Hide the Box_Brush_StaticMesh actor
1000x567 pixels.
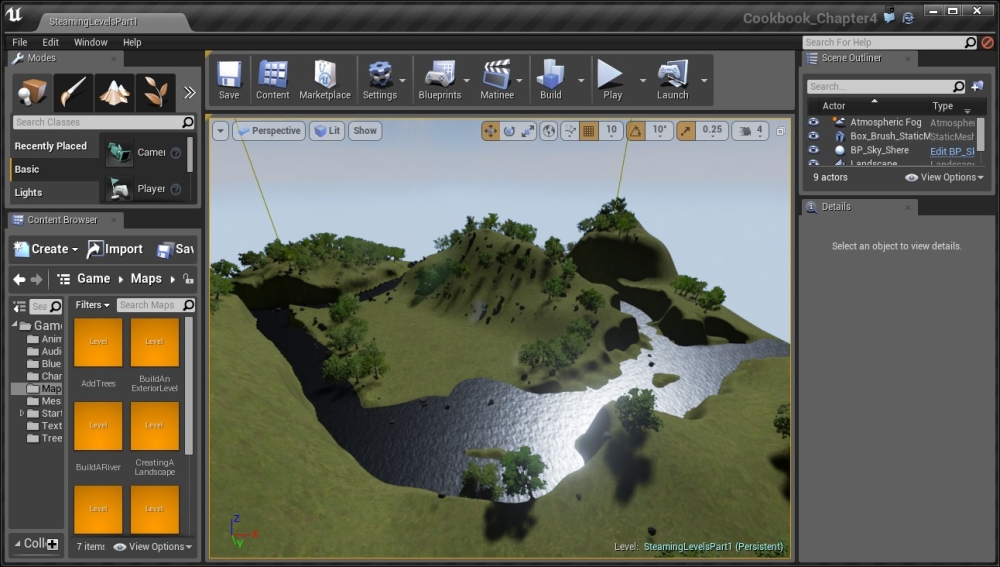point(813,136)
